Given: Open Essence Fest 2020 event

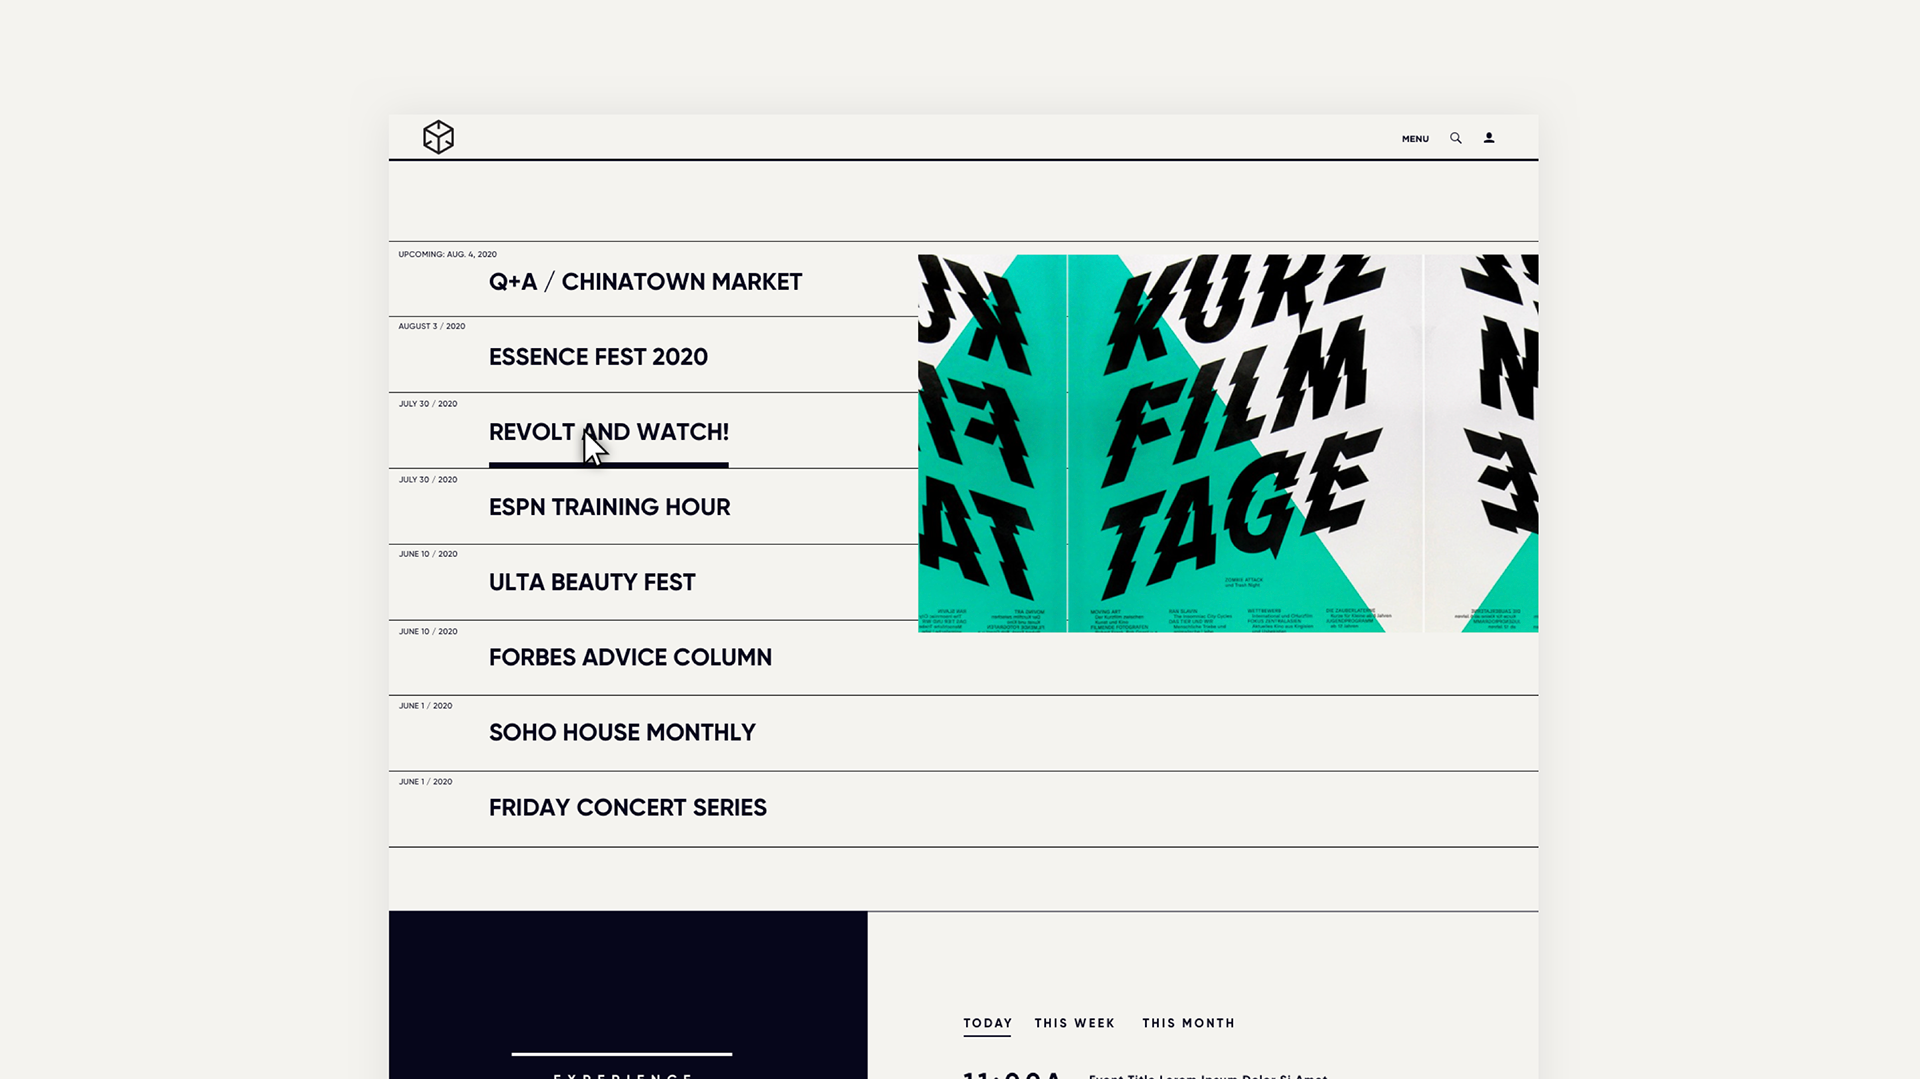Looking at the screenshot, I should [x=598, y=357].
